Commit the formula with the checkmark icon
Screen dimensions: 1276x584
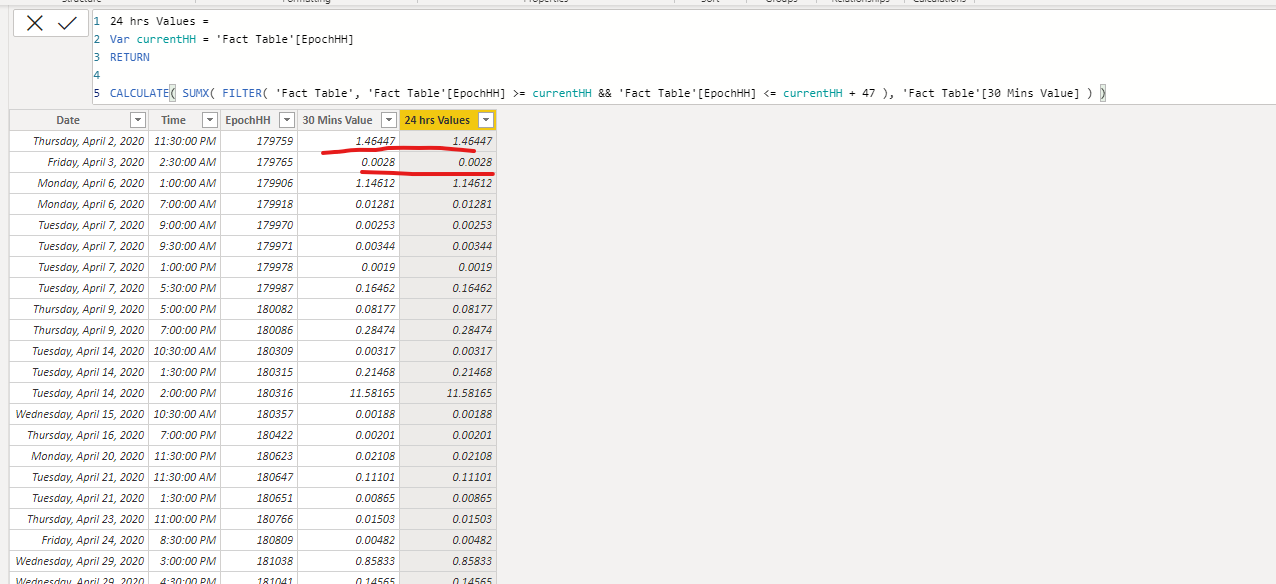tap(67, 23)
